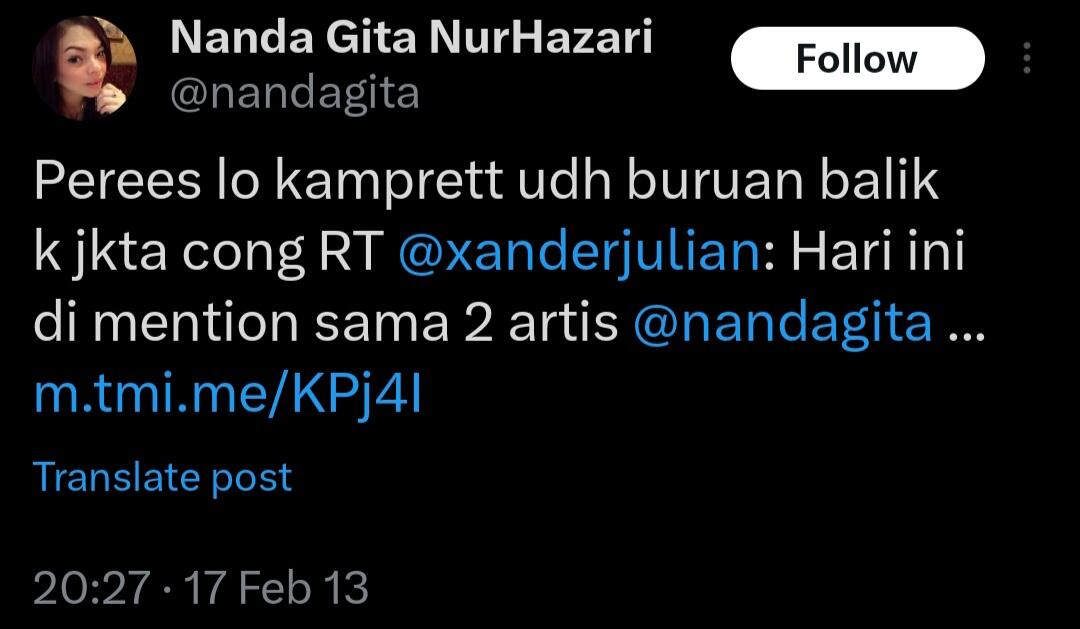Click the "di mention sama 2 artis" text
1080x629 pixels.
click(326, 324)
